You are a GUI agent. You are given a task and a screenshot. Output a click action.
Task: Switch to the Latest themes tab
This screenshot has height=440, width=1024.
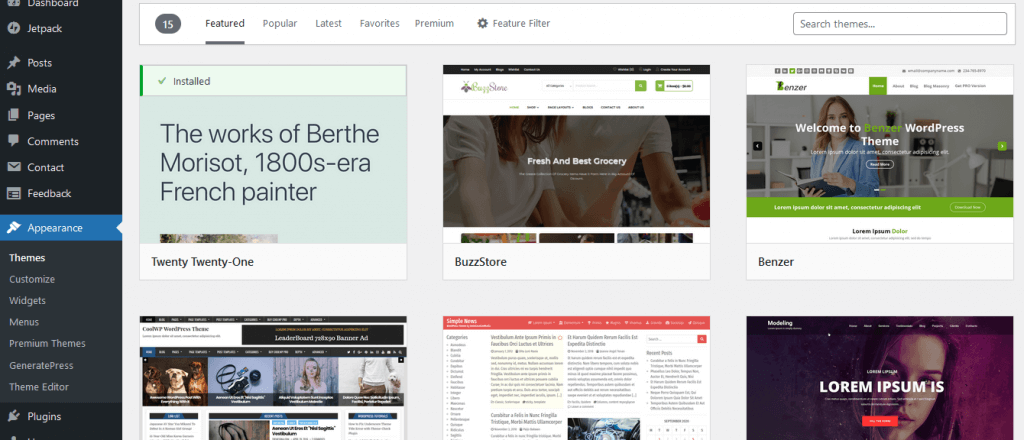point(328,24)
